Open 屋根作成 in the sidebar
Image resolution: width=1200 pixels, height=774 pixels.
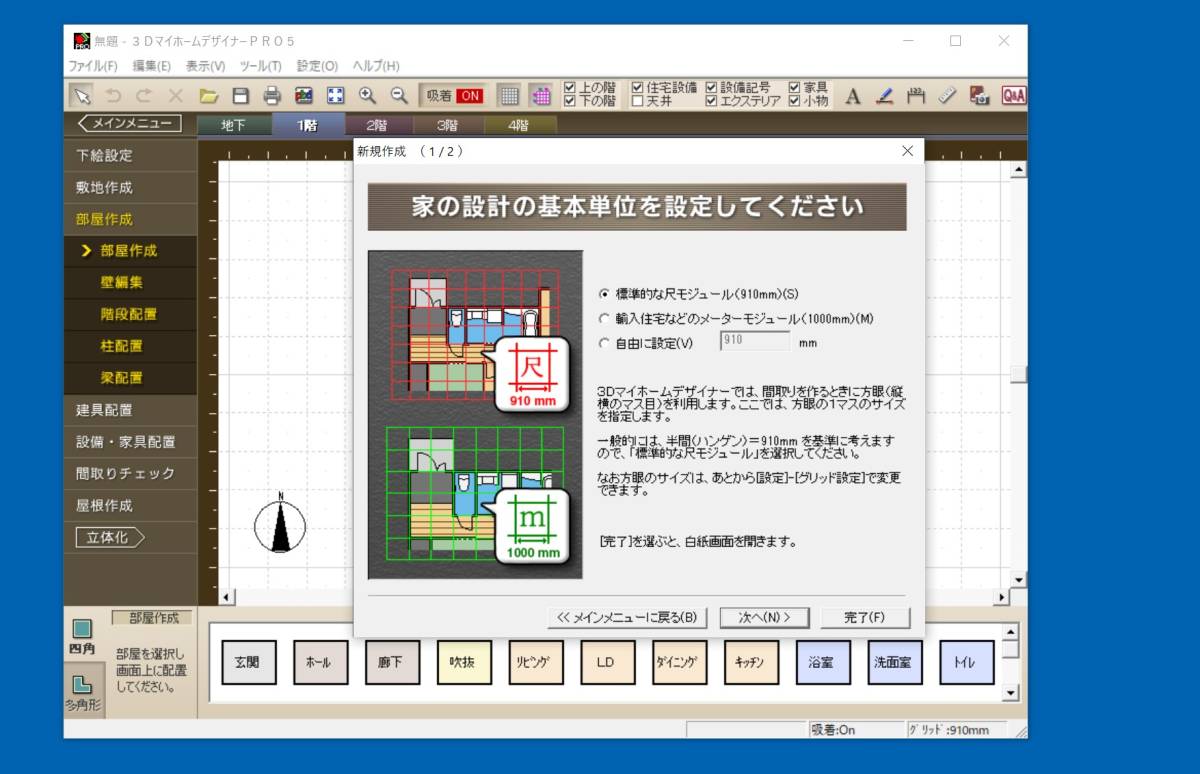pyautogui.click(x=131, y=506)
